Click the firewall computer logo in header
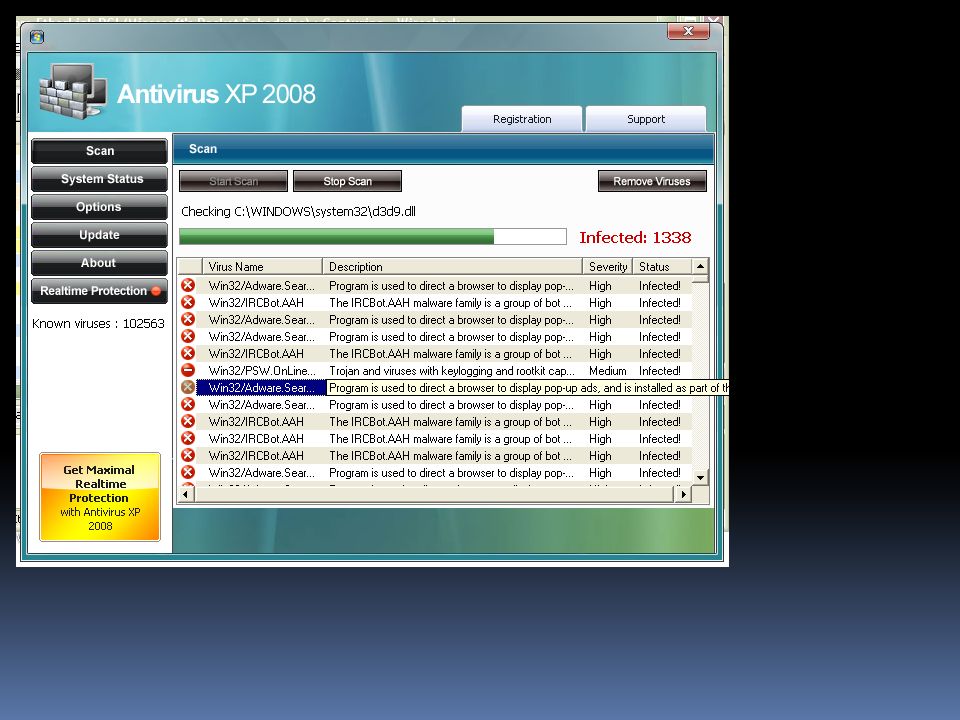 [x=73, y=91]
